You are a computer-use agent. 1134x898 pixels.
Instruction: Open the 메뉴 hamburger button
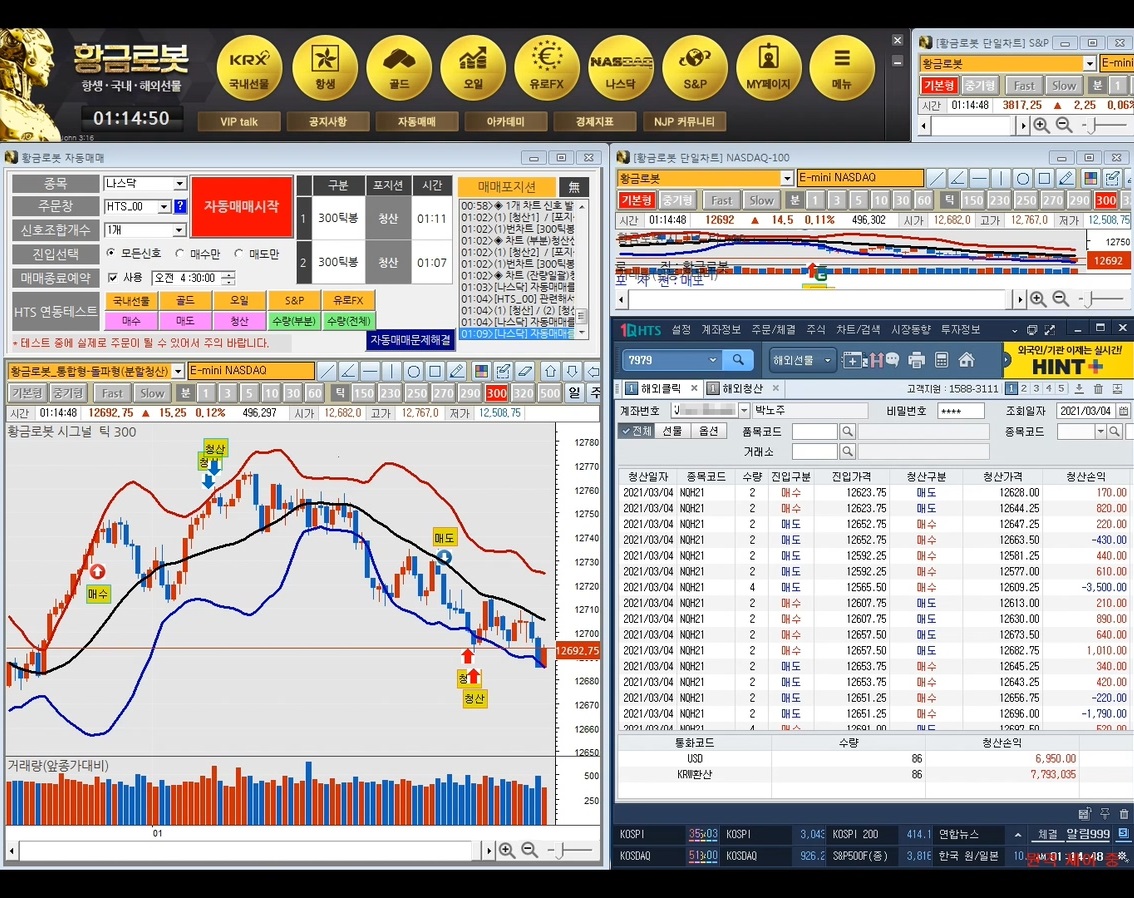(x=842, y=67)
